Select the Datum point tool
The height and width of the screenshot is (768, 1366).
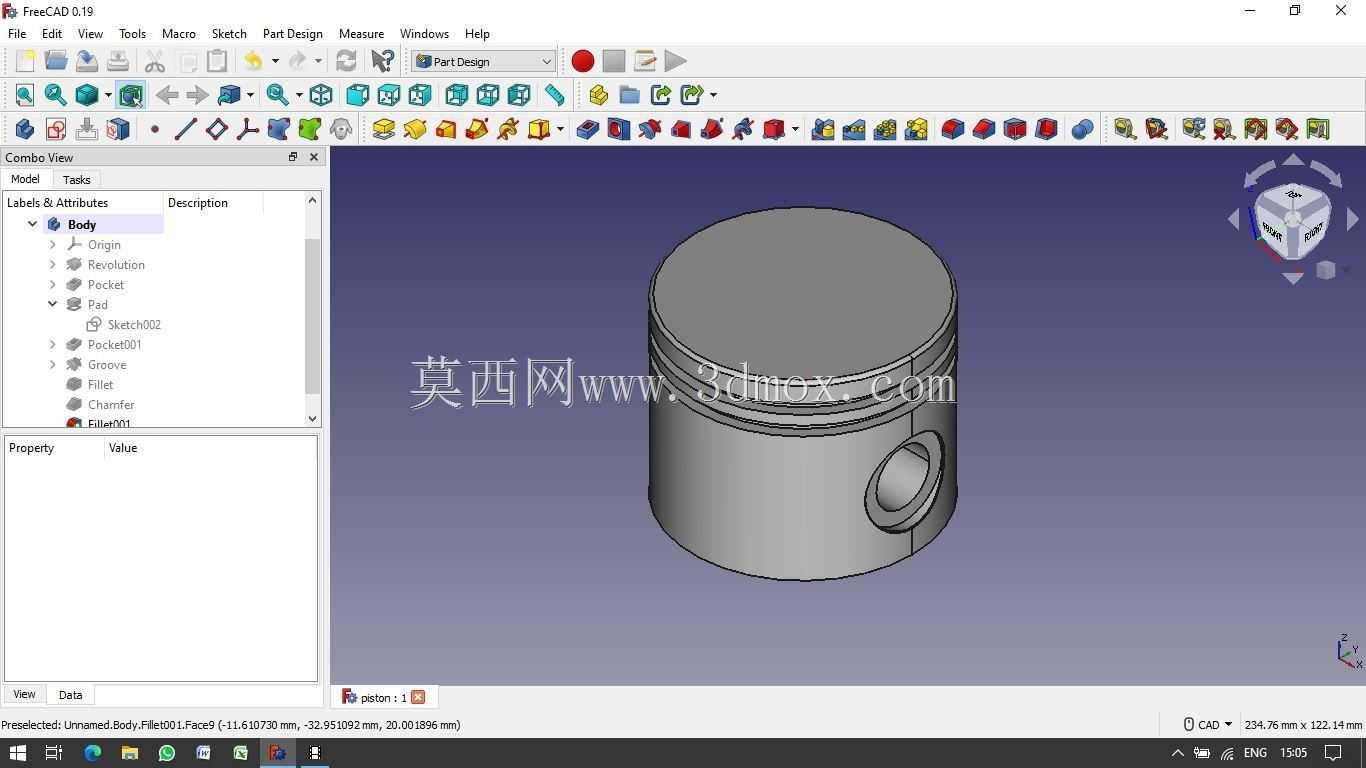pos(154,129)
